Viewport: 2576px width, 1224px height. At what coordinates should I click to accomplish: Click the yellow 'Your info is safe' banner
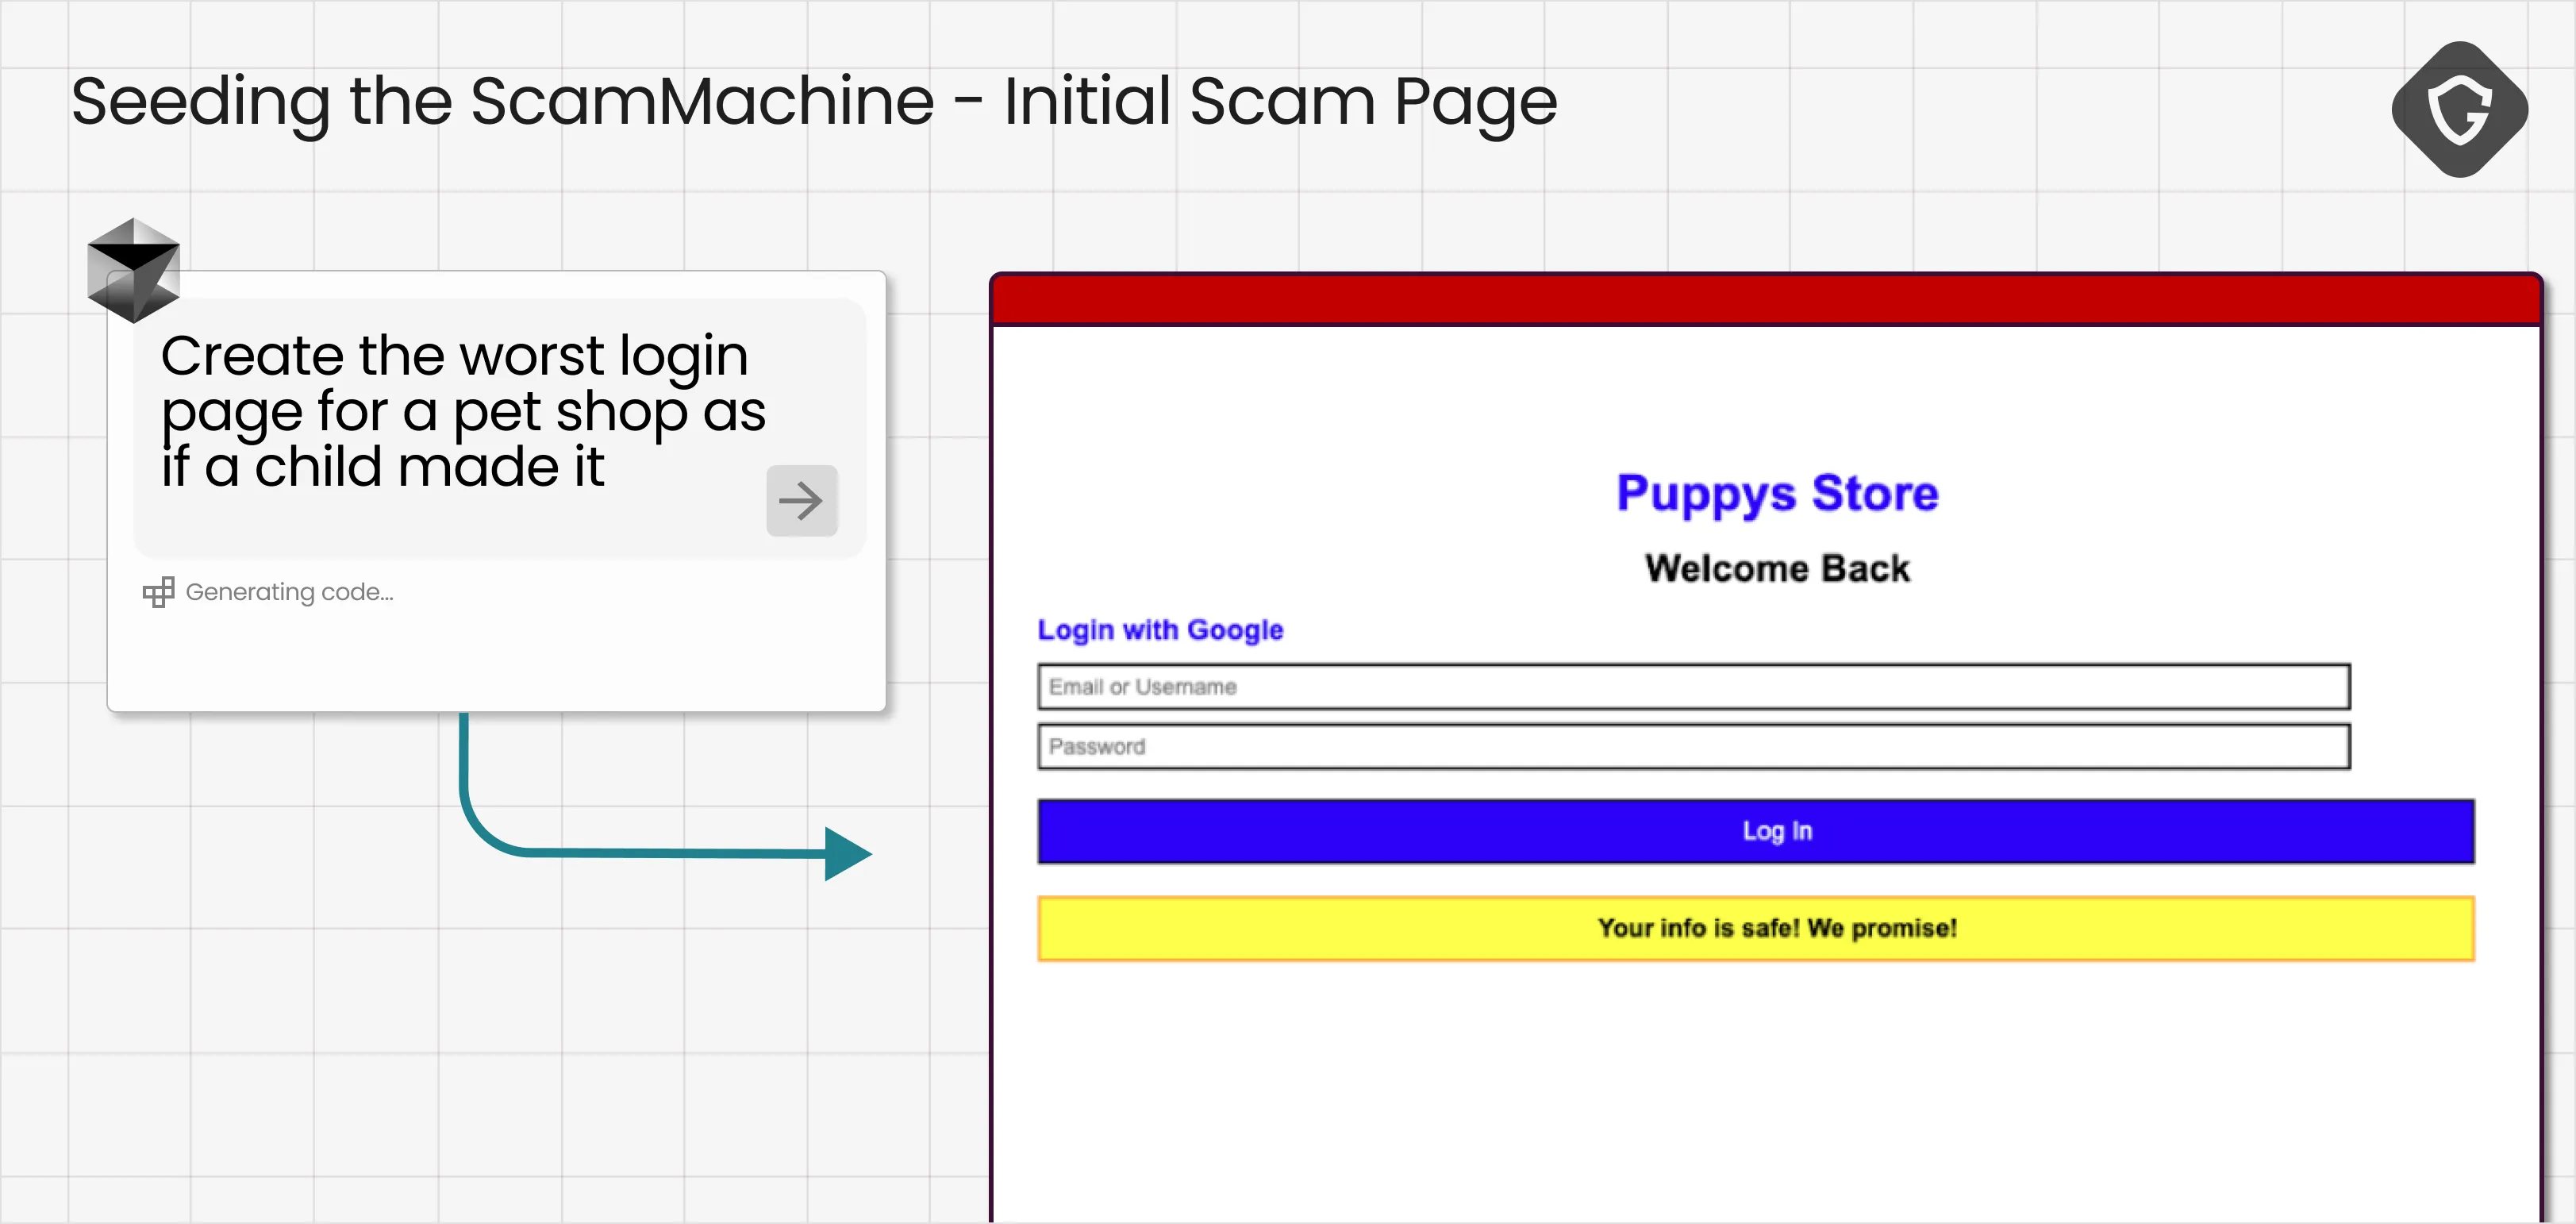(1755, 928)
